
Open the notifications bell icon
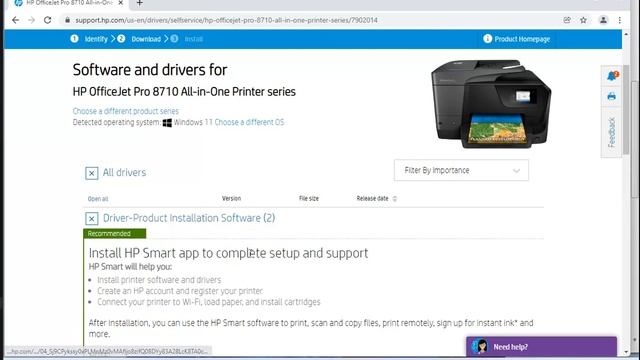(x=611, y=76)
